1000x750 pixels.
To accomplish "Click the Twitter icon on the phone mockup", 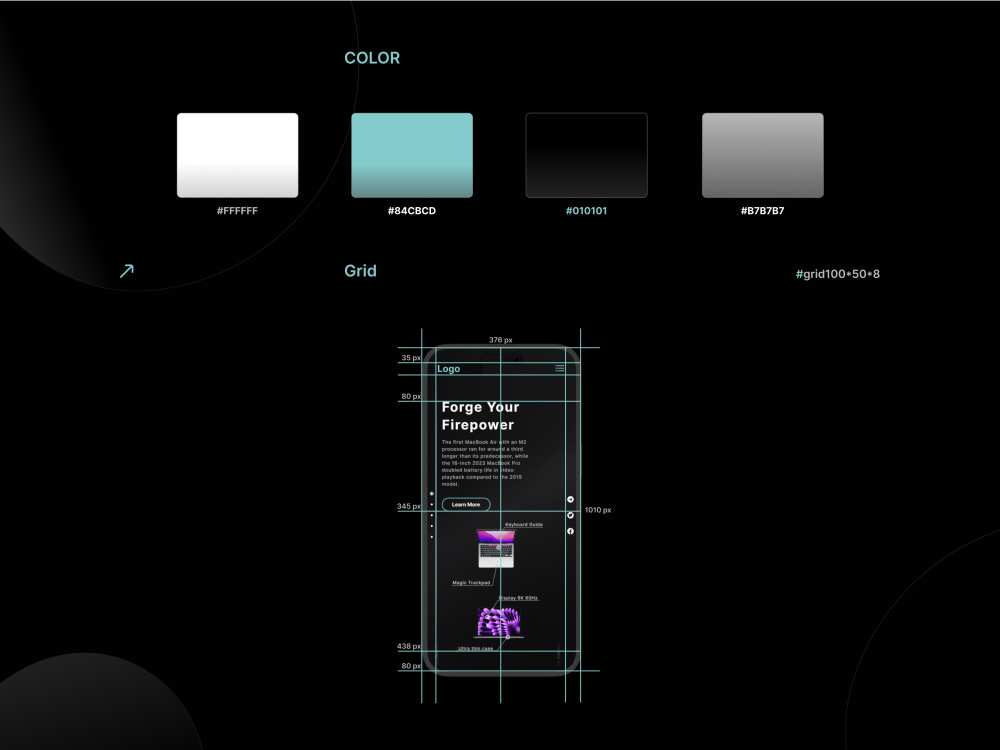I will coord(570,515).
